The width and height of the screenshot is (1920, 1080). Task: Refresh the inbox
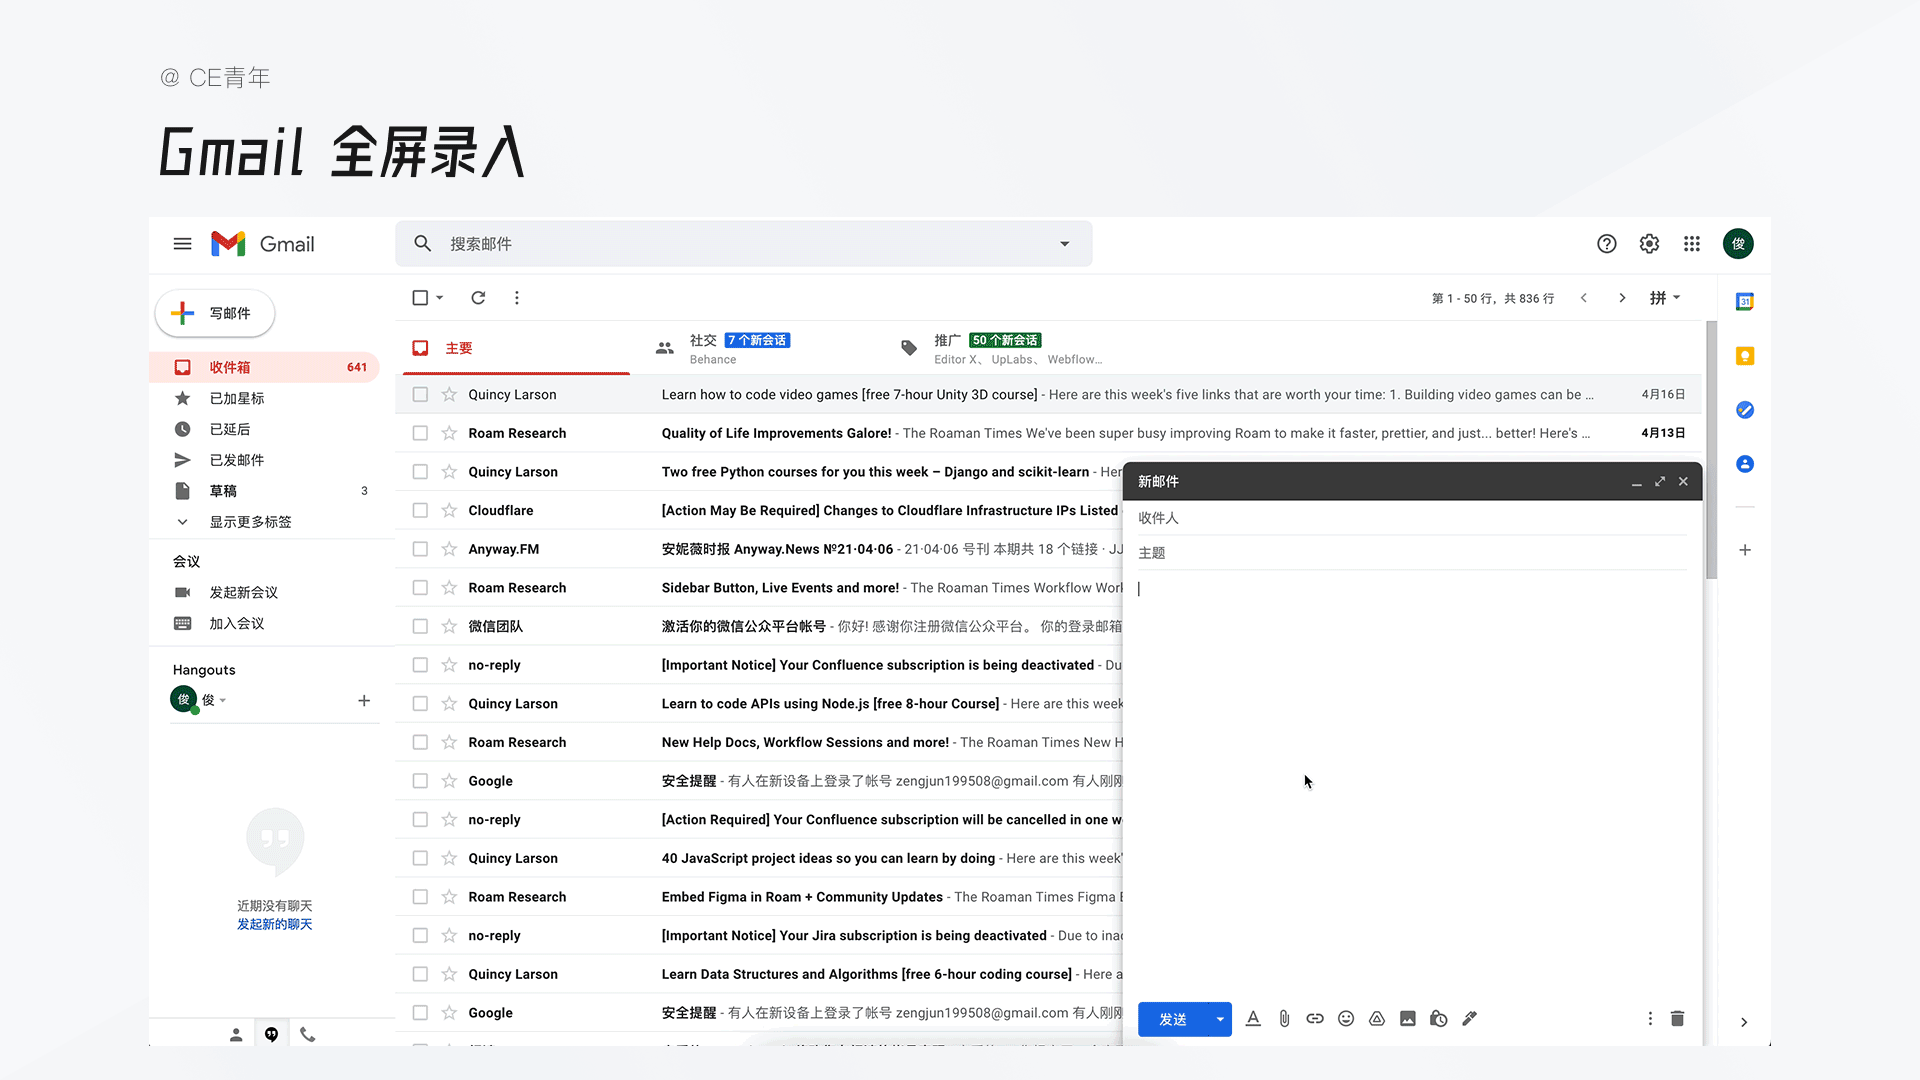click(x=478, y=298)
